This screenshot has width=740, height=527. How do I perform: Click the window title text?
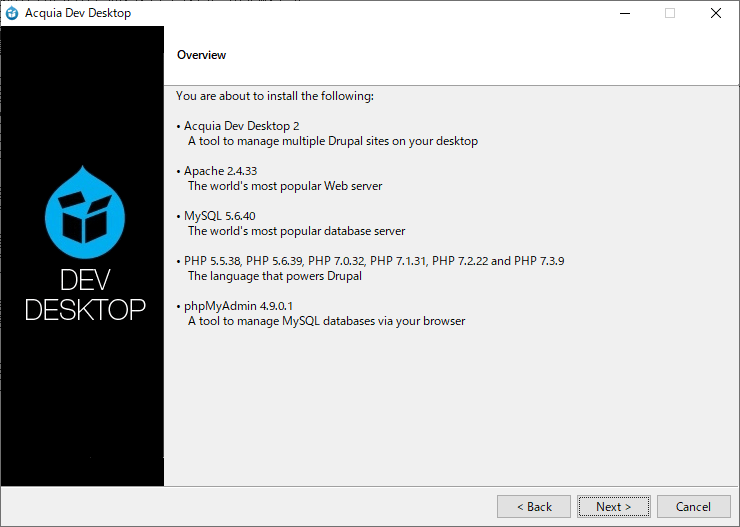(78, 13)
